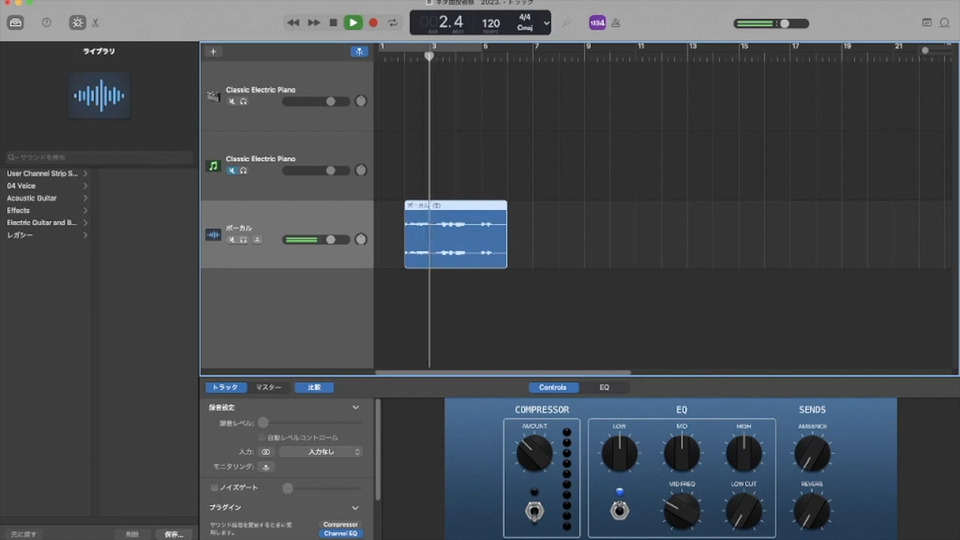Click the red Record button
The image size is (960, 540).
[x=373, y=22]
